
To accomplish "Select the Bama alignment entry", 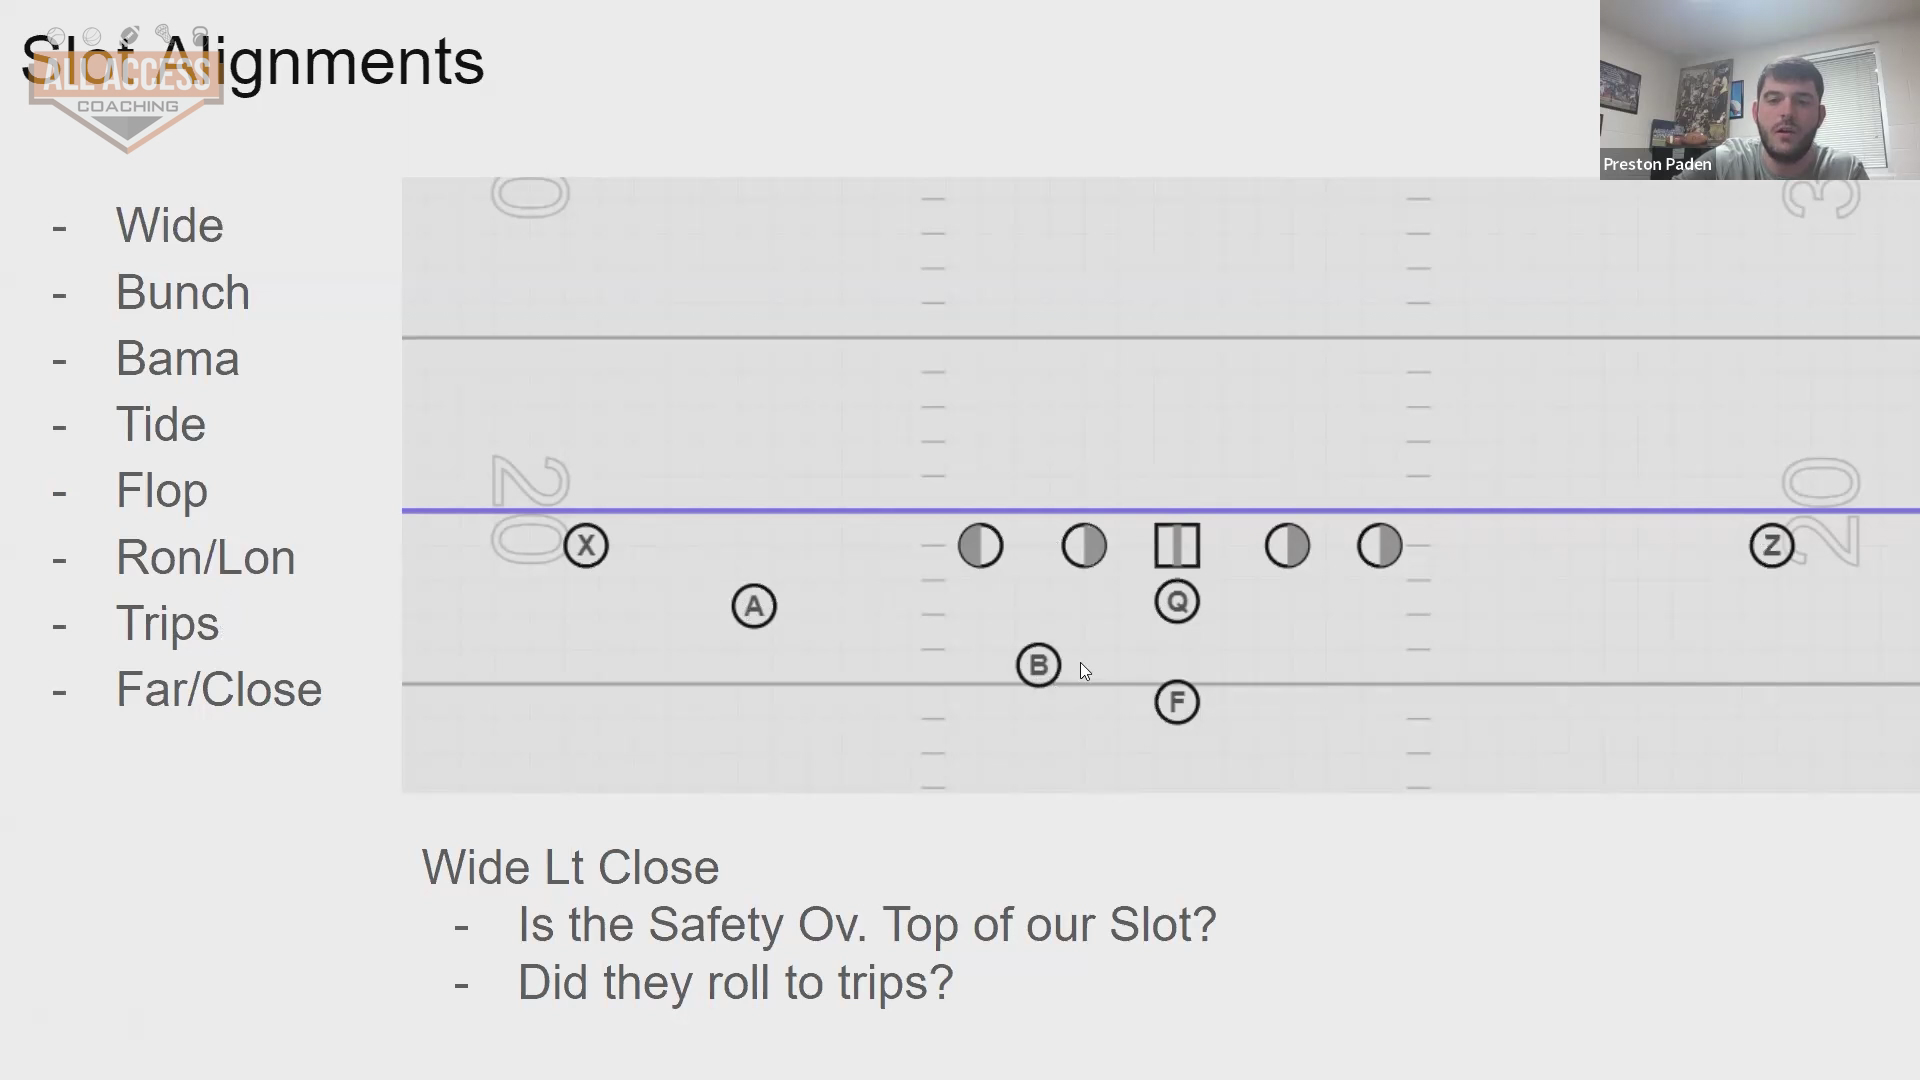I will point(177,359).
